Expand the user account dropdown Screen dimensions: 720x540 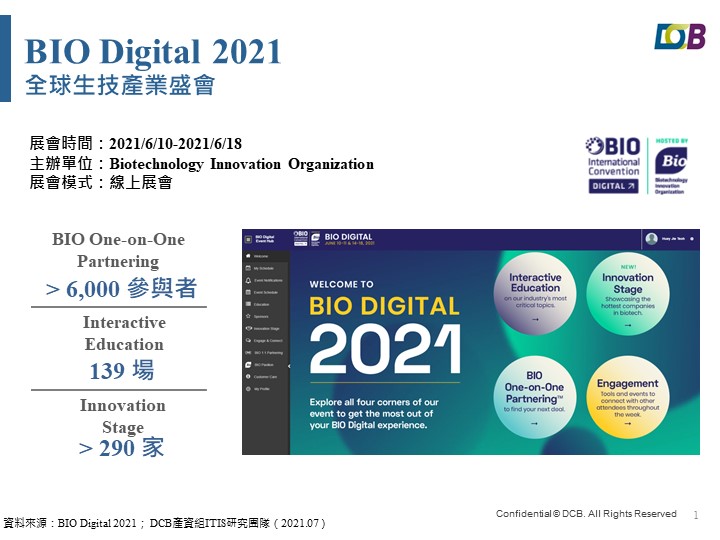click(692, 239)
